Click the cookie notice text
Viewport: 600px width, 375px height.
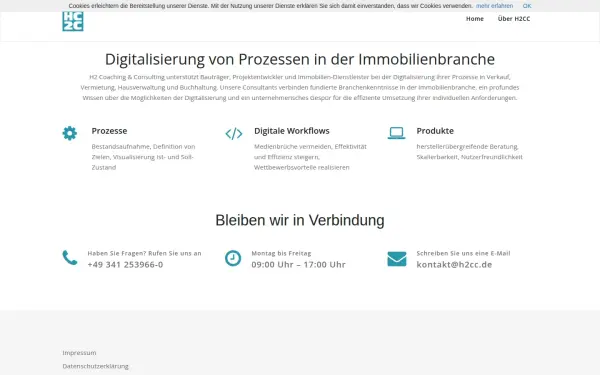[271, 6]
